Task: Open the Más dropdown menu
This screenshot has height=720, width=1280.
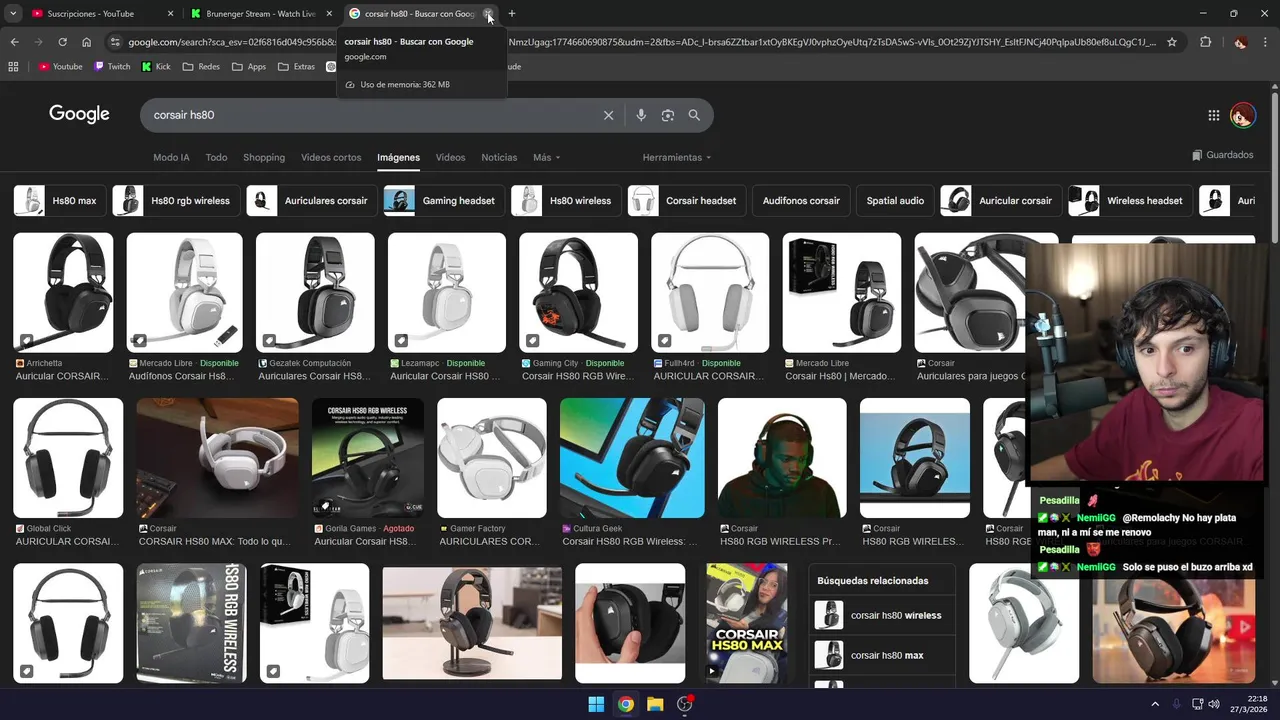Action: [546, 157]
